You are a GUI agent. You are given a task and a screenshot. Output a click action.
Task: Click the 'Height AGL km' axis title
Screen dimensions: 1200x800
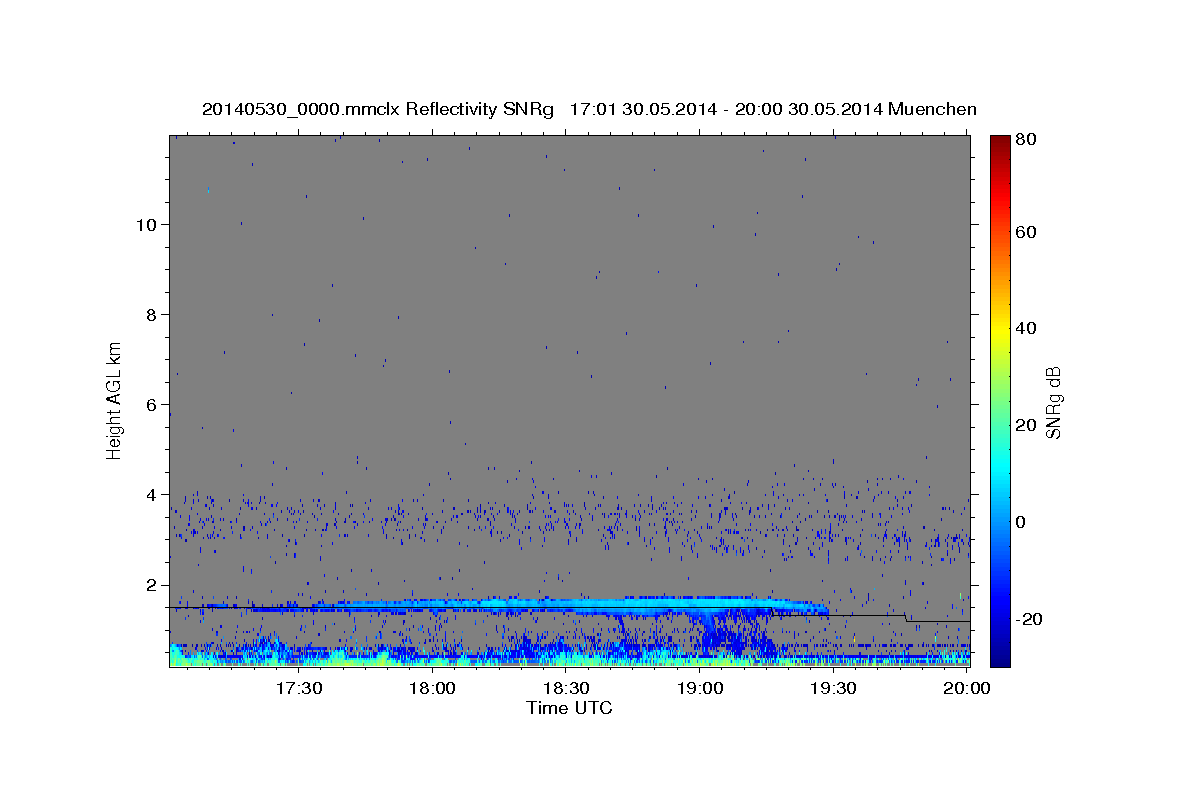[114, 400]
